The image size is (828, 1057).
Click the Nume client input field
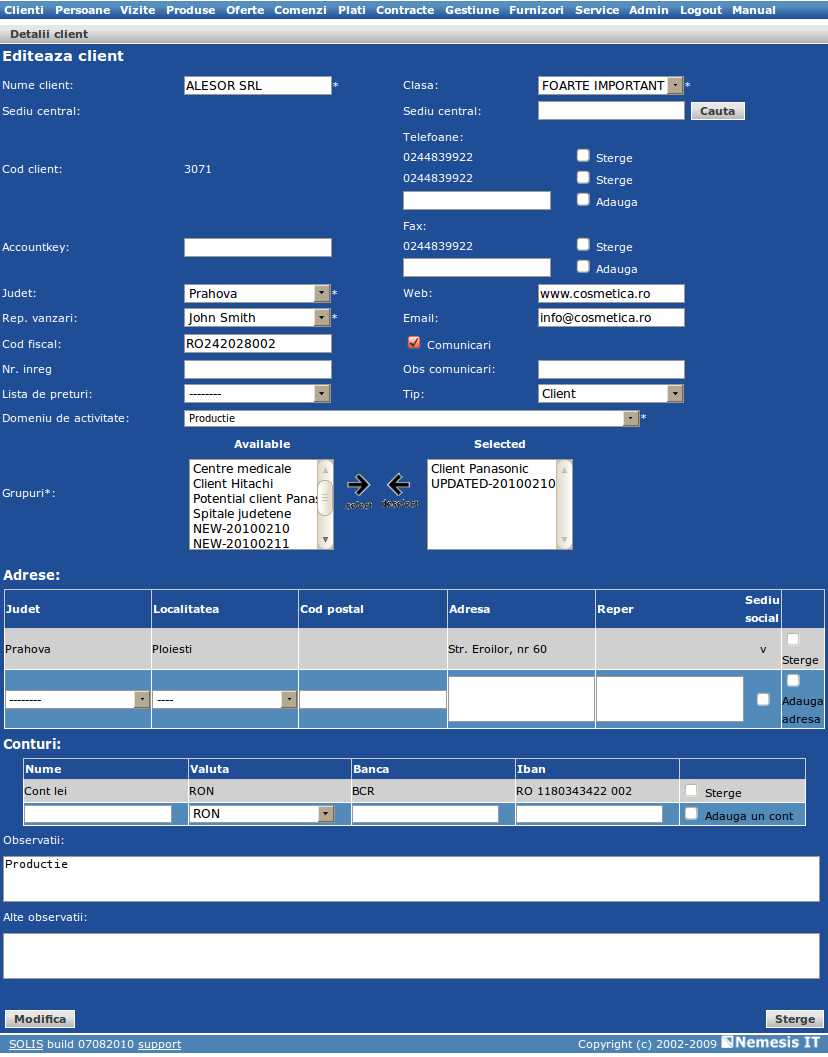[x=258, y=86]
